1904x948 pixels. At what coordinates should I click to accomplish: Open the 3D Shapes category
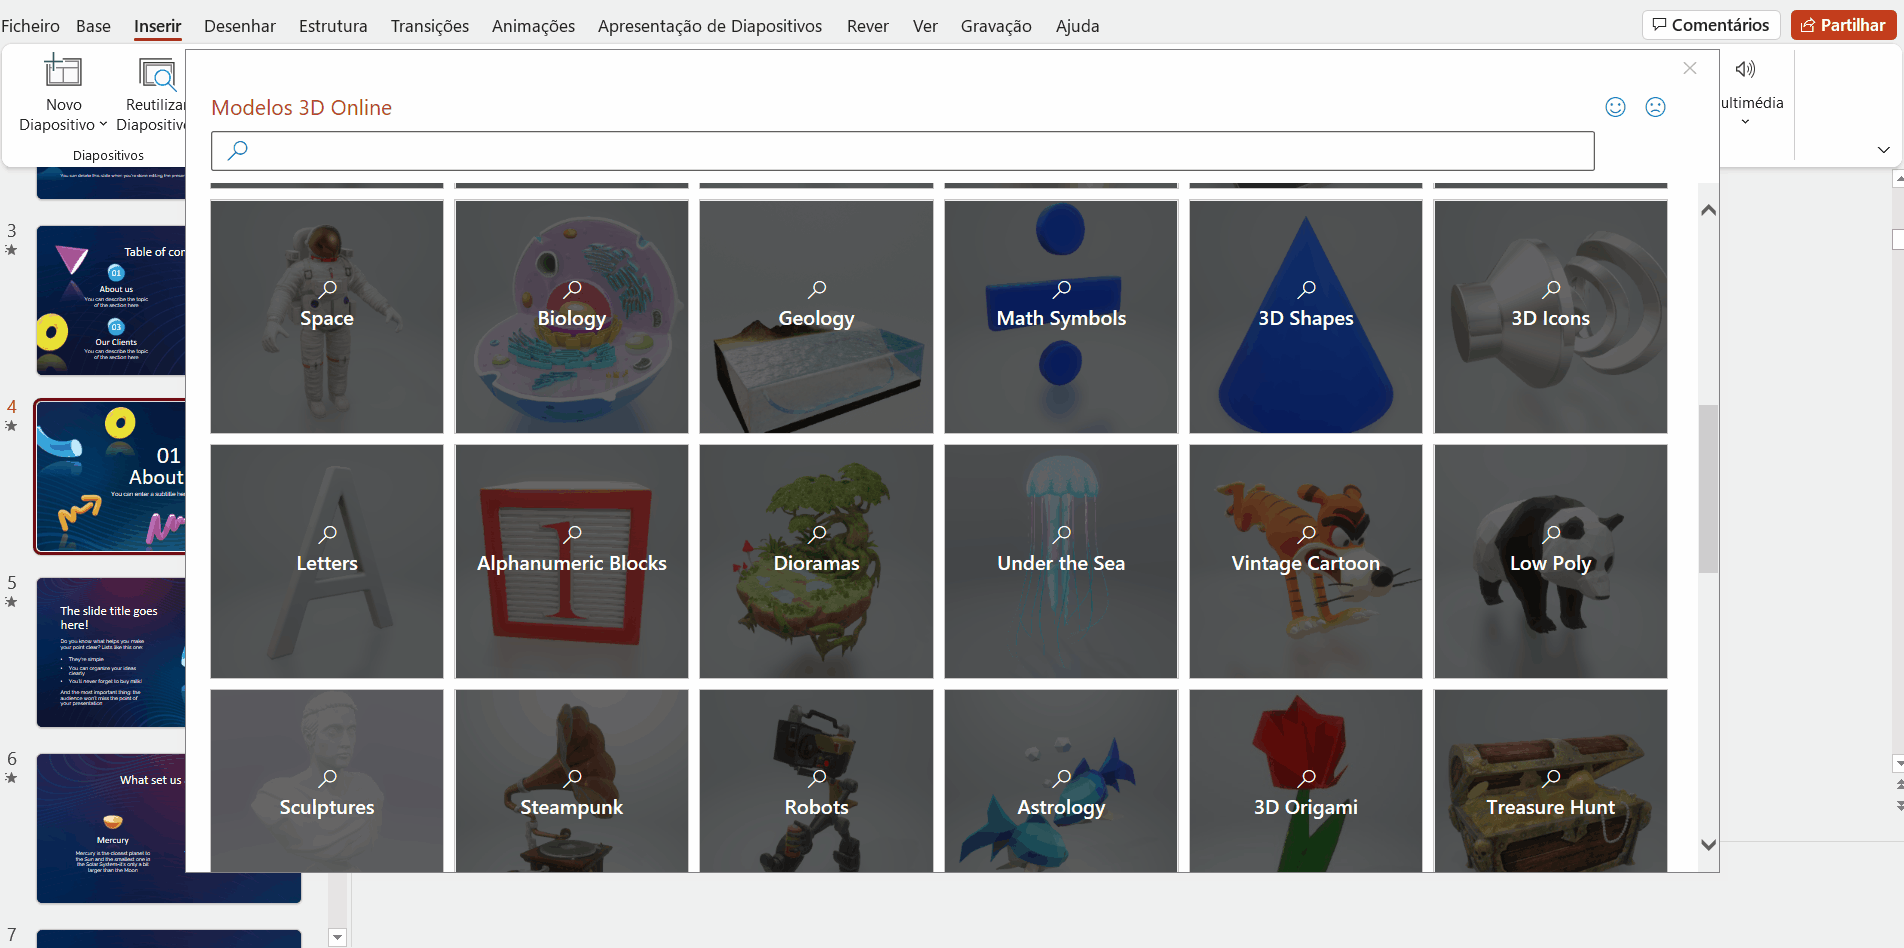pyautogui.click(x=1306, y=317)
